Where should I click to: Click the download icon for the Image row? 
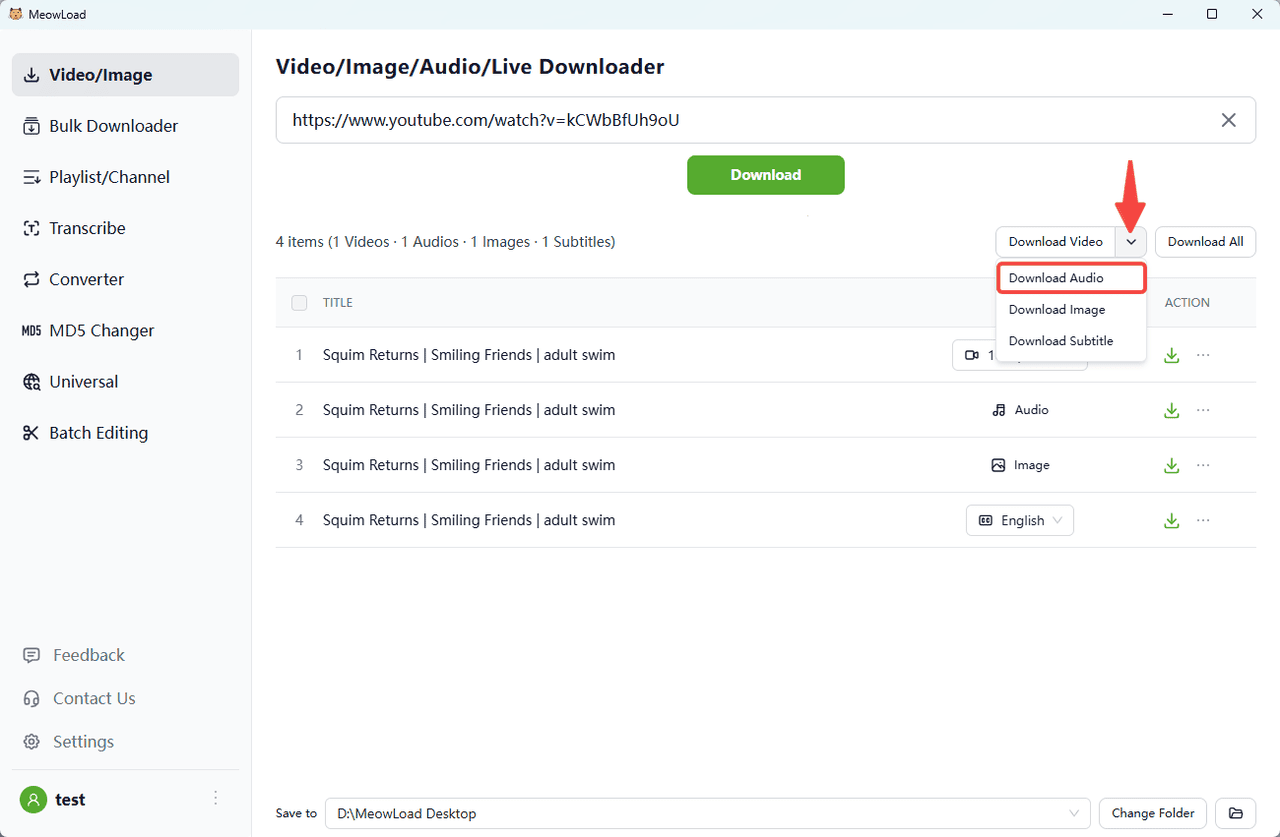click(x=1171, y=465)
